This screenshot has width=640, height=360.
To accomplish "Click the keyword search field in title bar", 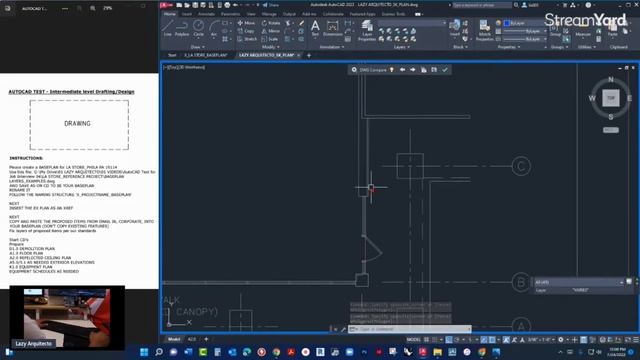I will (x=482, y=5).
